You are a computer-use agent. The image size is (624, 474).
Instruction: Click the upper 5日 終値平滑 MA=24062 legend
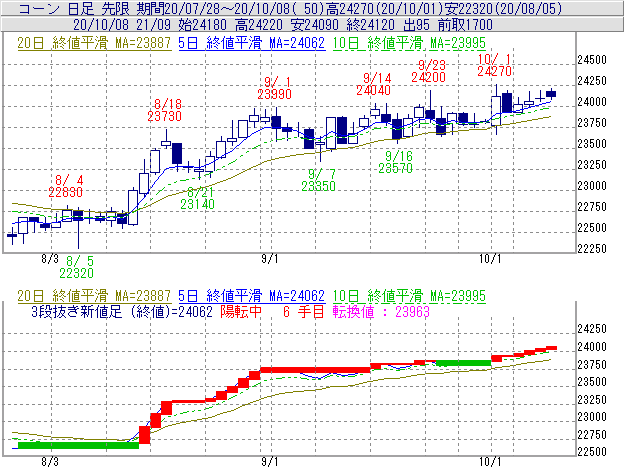tap(252, 43)
